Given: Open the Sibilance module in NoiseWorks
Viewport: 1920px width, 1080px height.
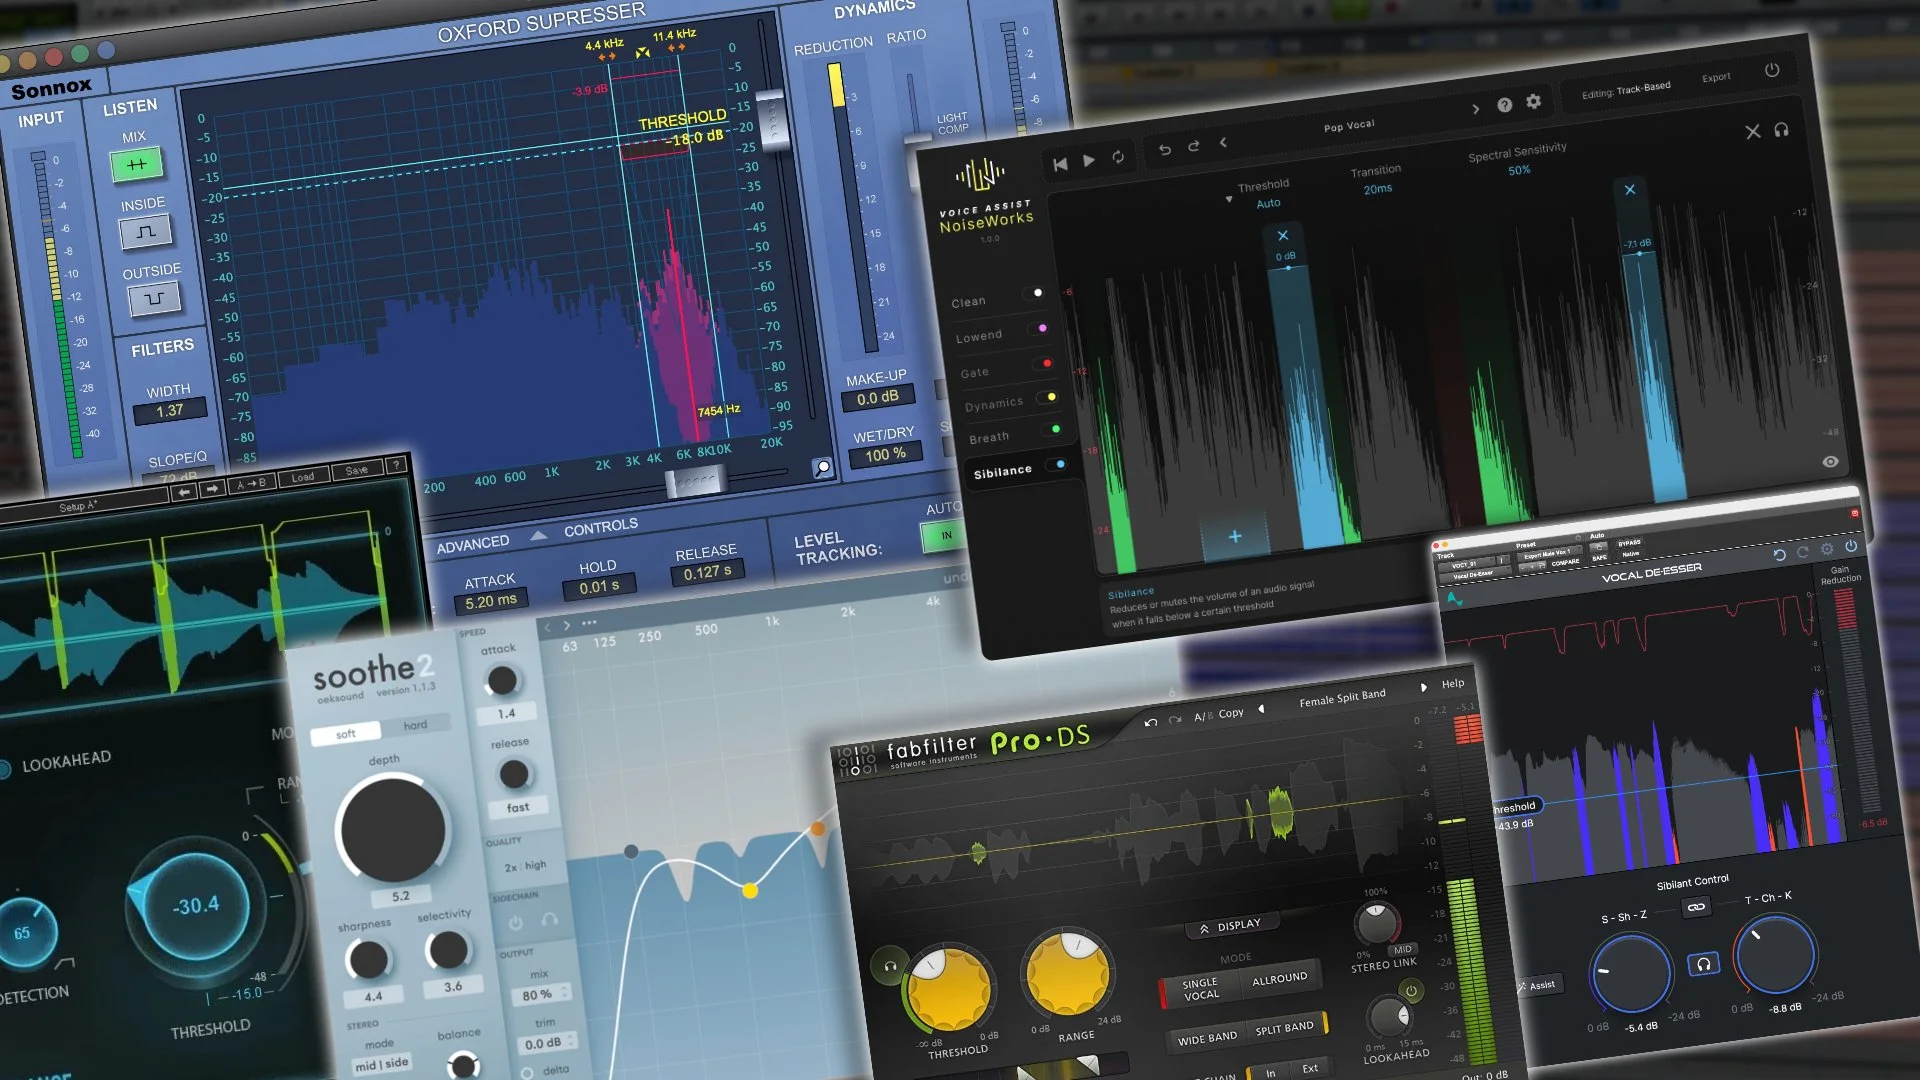Looking at the screenshot, I should 1002,471.
